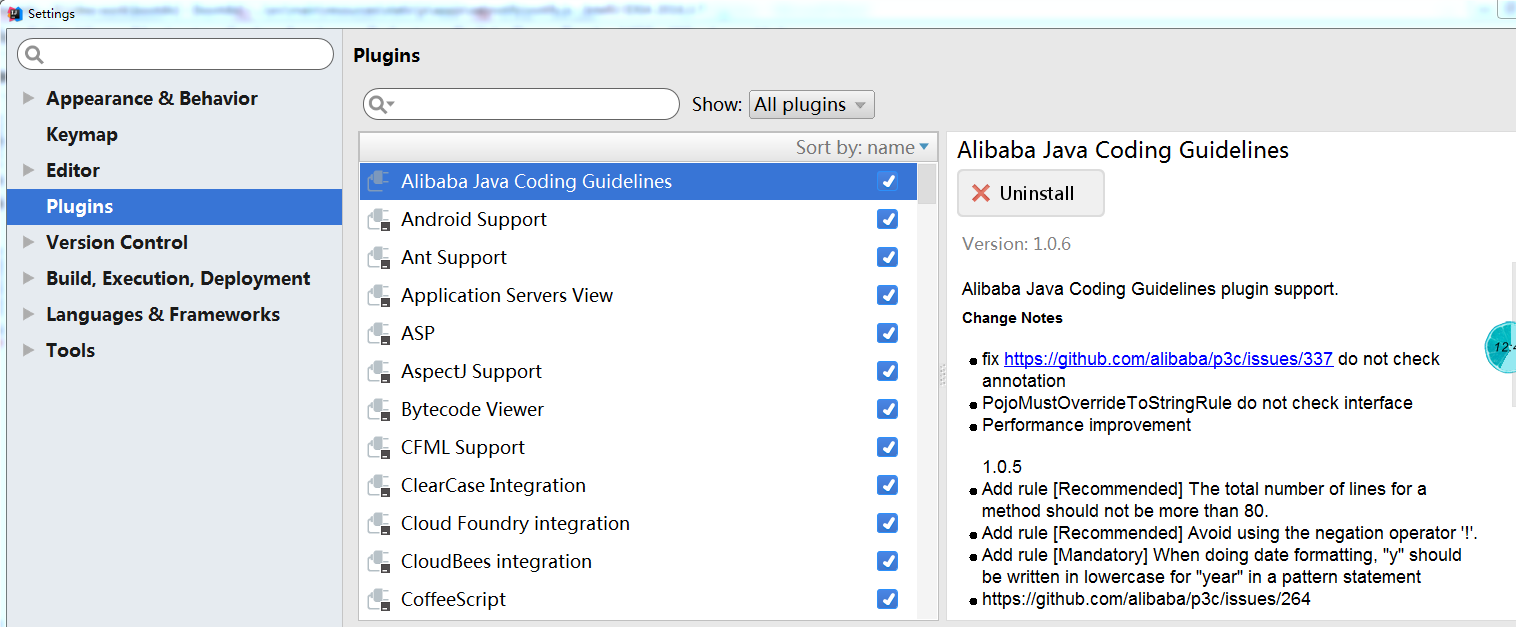Open the alibaba p3c issues 337 link
1516x627 pixels.
click(1170, 358)
